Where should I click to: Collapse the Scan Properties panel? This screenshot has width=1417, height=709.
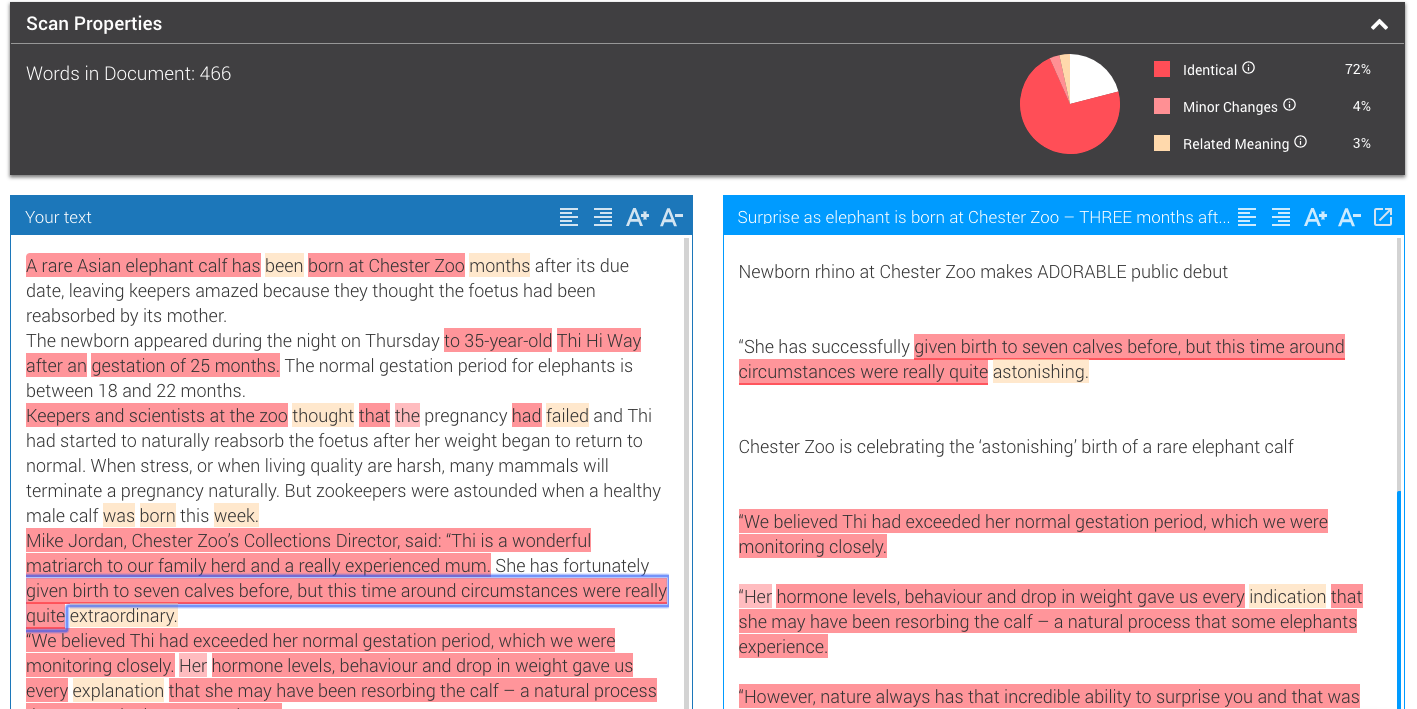[x=1379, y=25]
